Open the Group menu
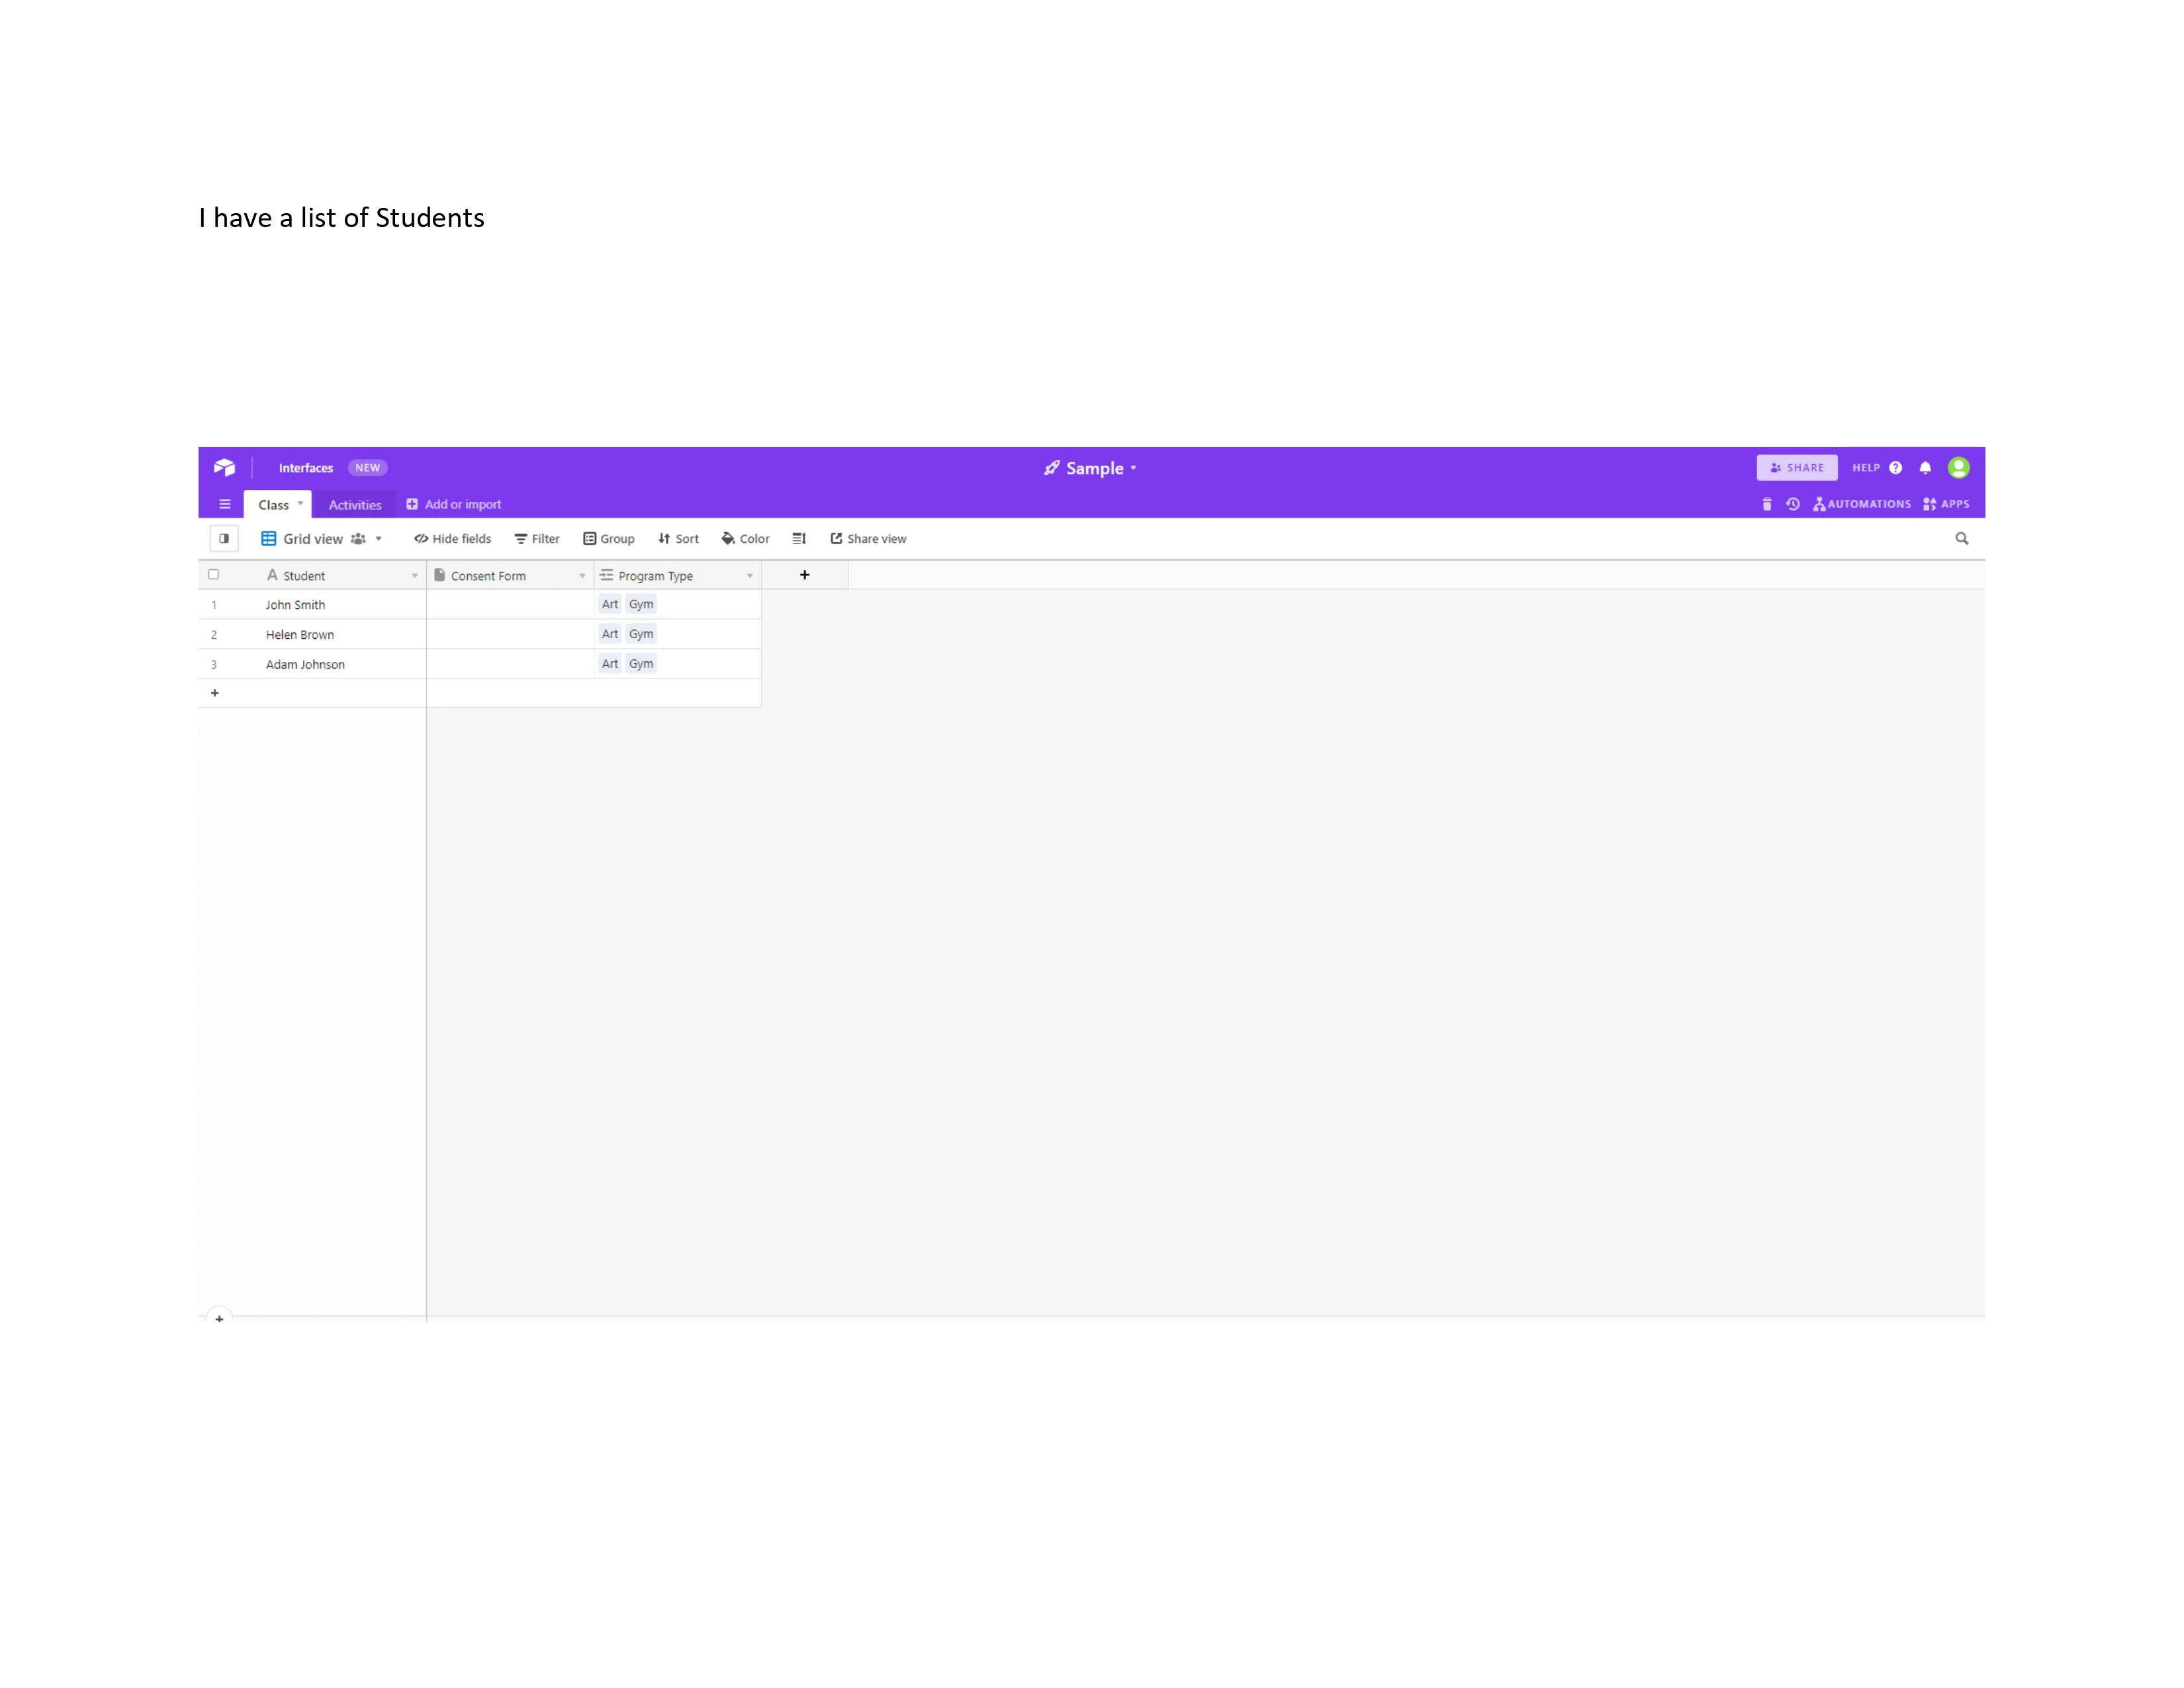2184x1688 pixels. (x=609, y=539)
